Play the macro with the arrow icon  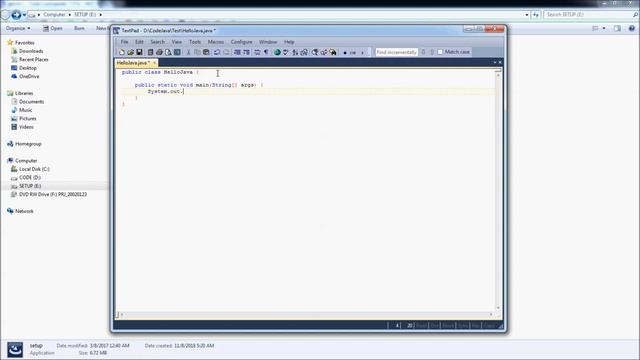[x=362, y=52]
